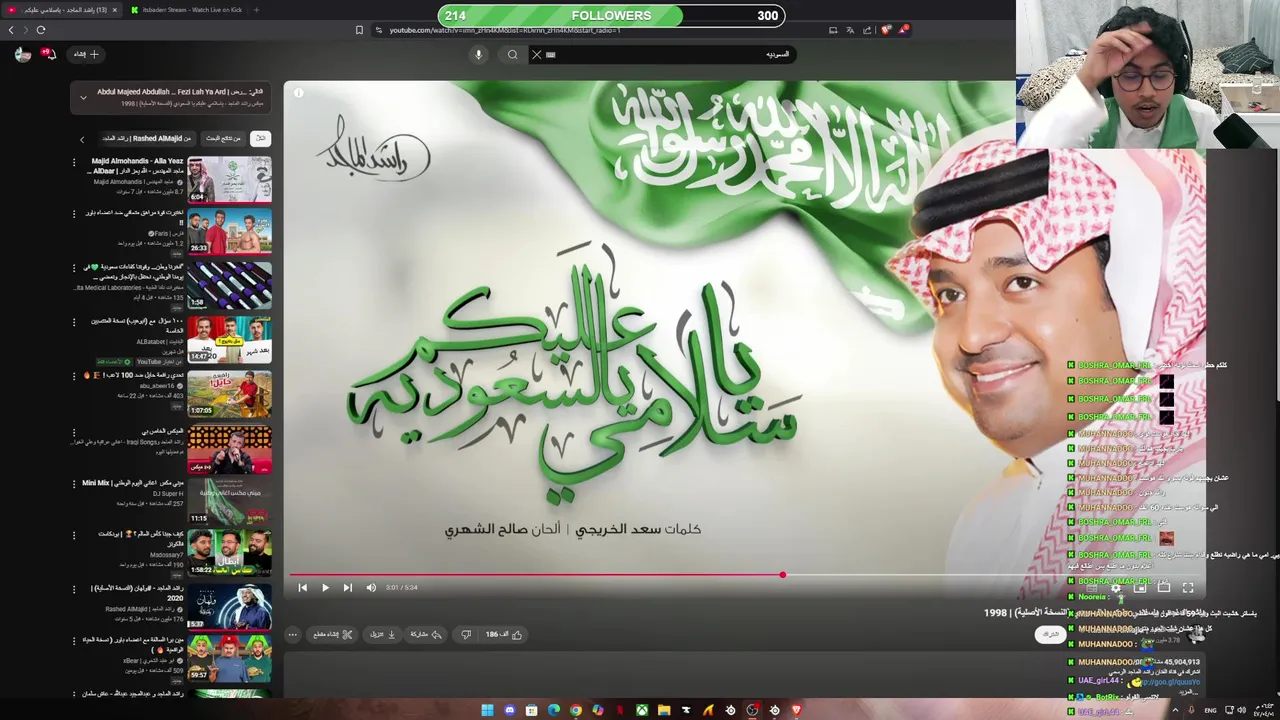1280x720 pixels.
Task: Play the paused YouTube video
Action: point(325,588)
